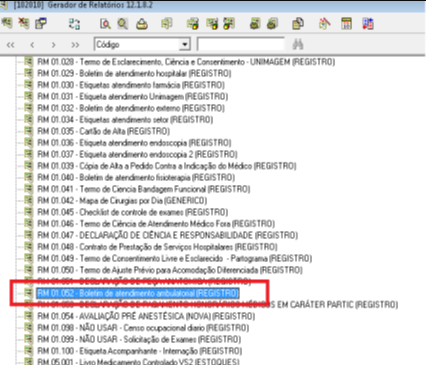Select RM 01.099 NÃO USAR Solicitação de Exames

tap(139, 339)
